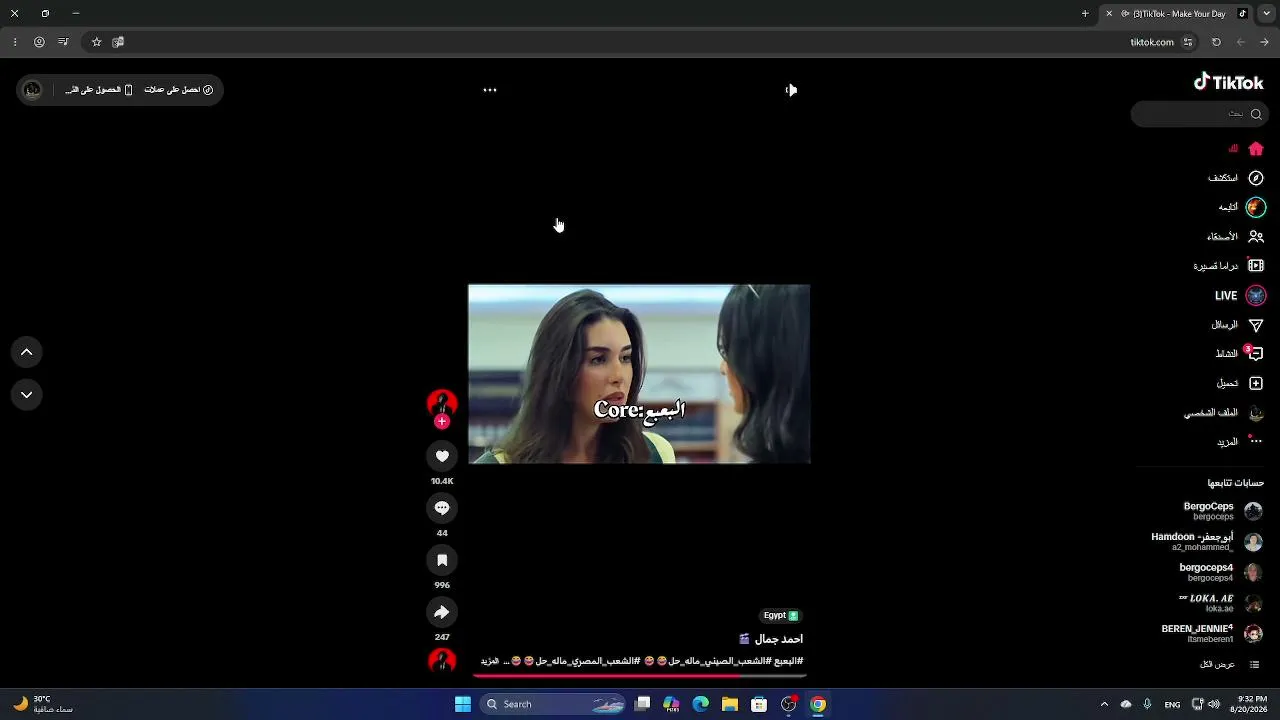Open File Explorer from the taskbar

coord(730,704)
